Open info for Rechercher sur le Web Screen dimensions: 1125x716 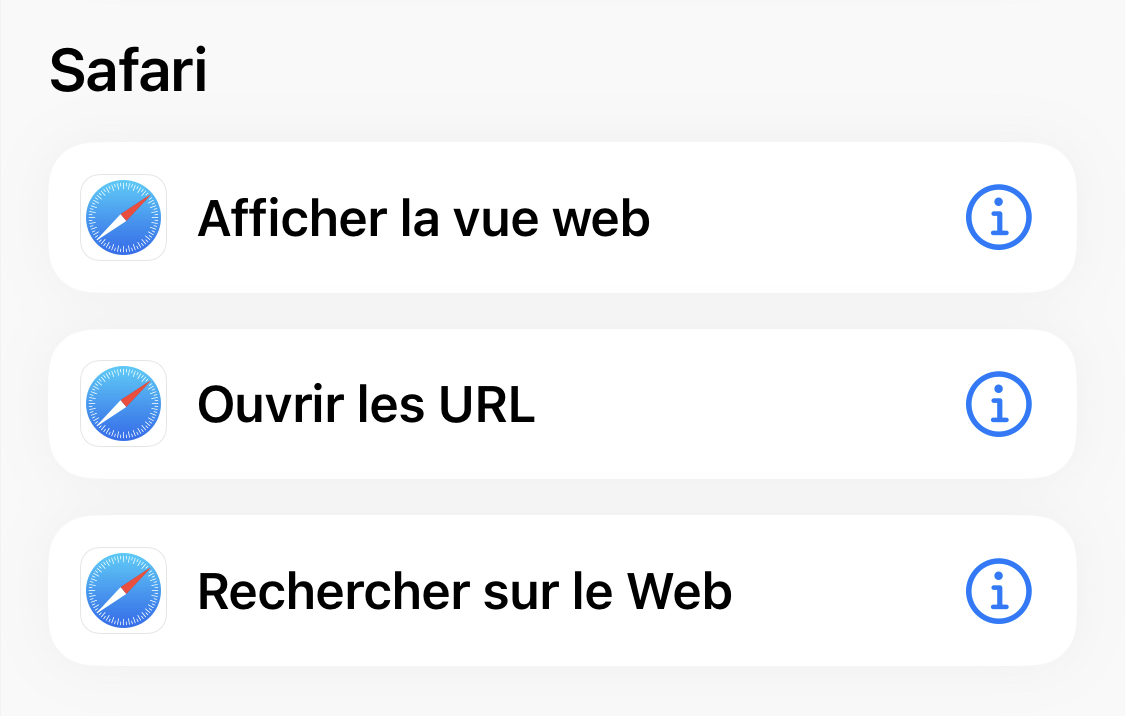(x=998, y=591)
